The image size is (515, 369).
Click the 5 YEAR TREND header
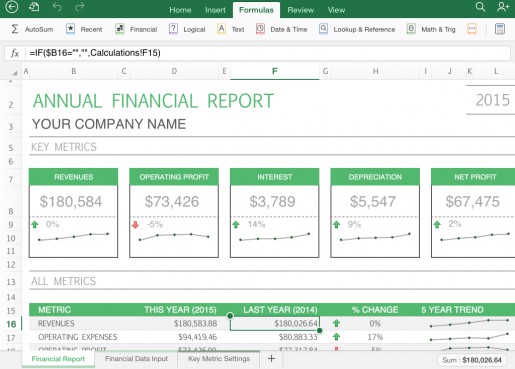(452, 310)
